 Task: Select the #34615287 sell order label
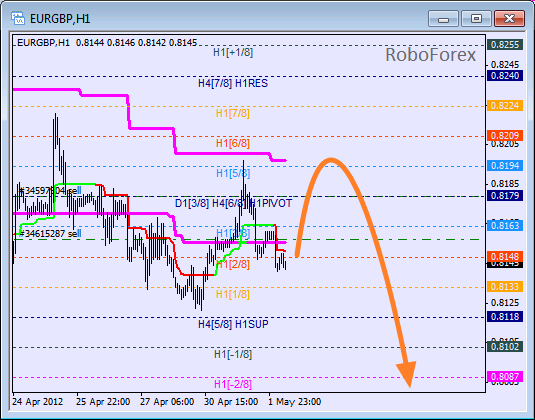(x=50, y=234)
